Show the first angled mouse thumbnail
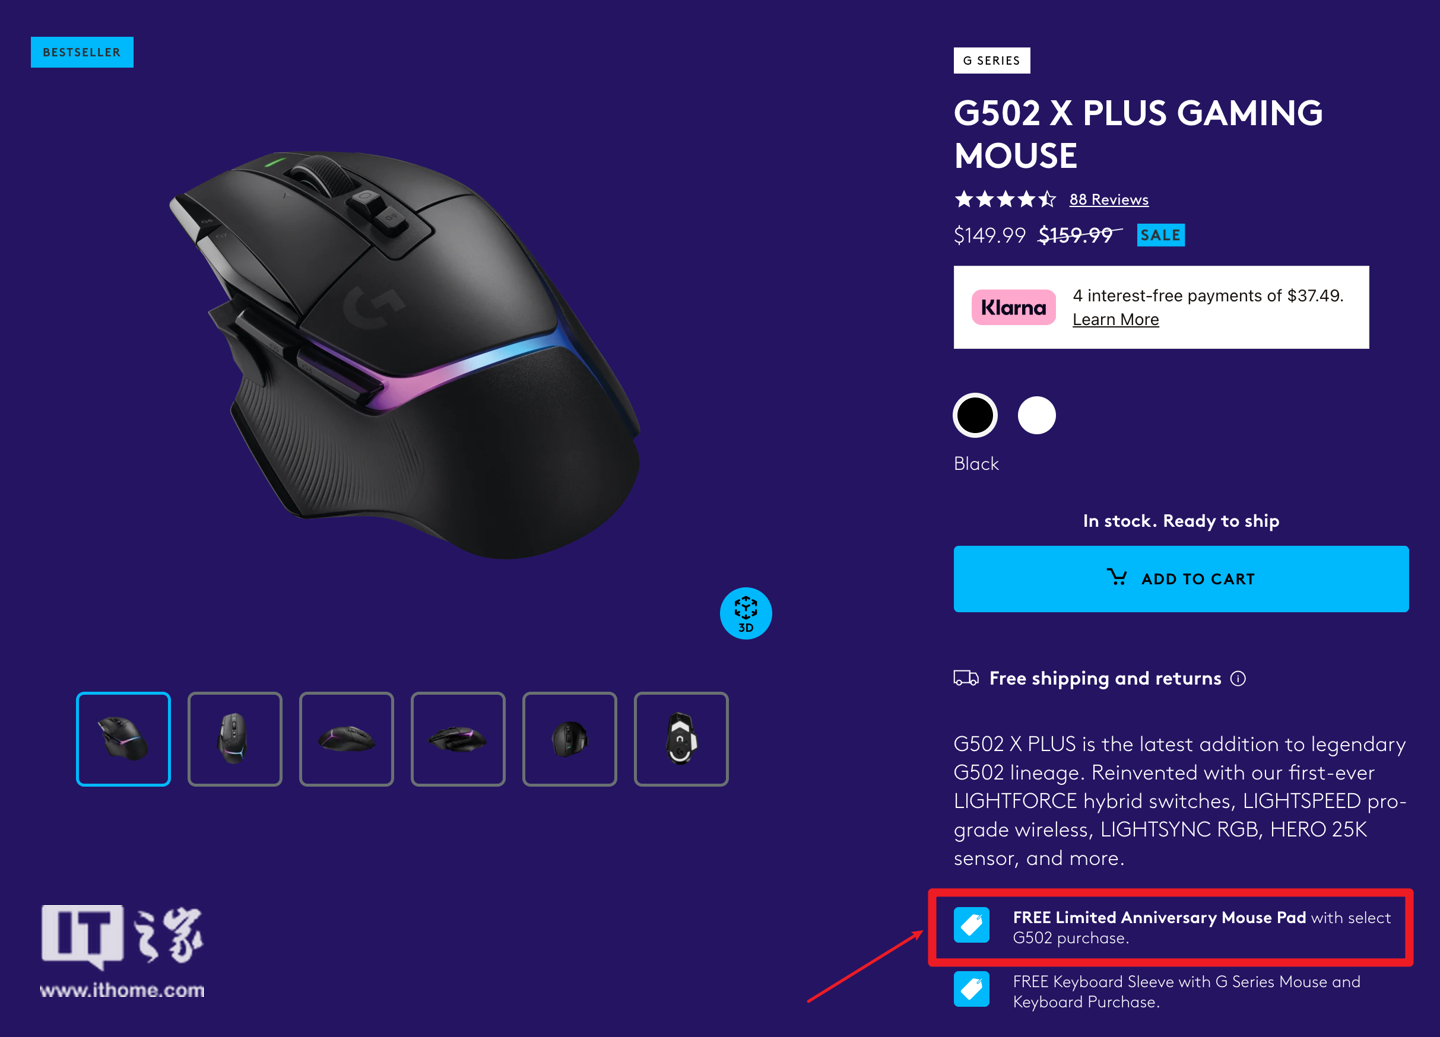Viewport: 1440px width, 1037px height. point(123,739)
